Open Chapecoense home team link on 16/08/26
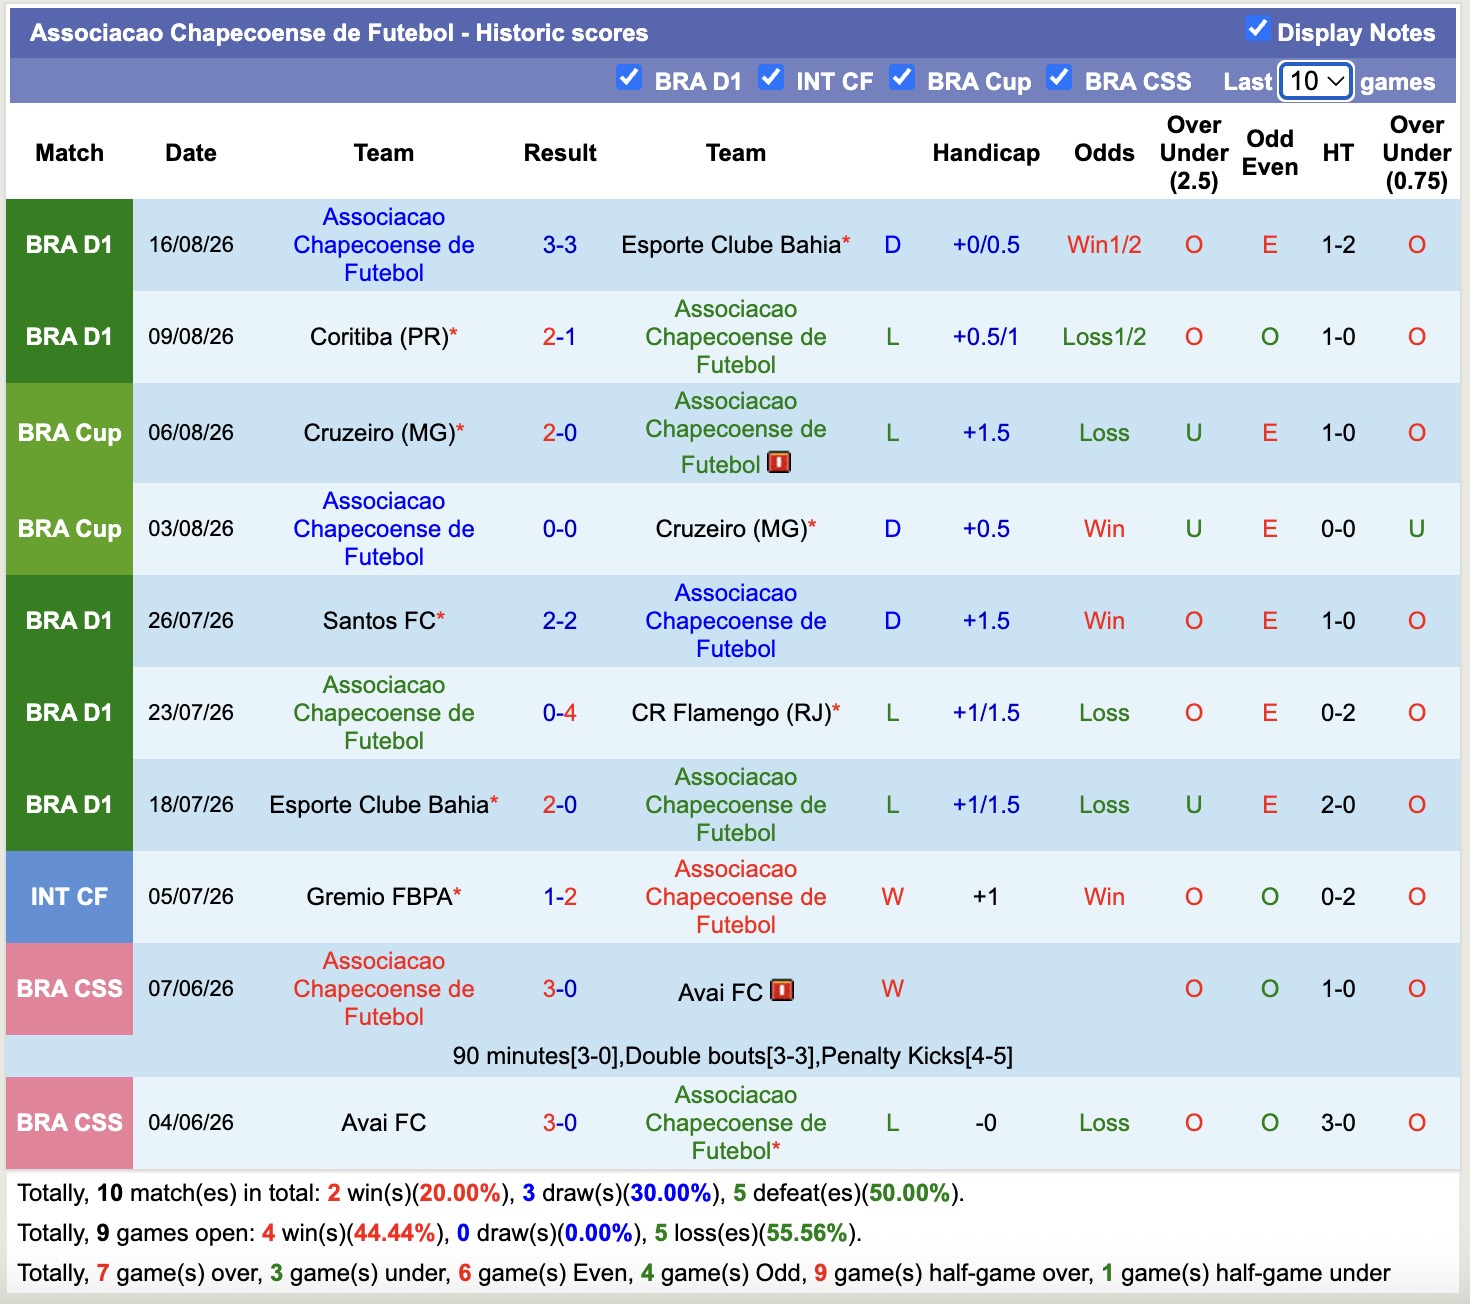This screenshot has height=1304, width=1470. (384, 245)
